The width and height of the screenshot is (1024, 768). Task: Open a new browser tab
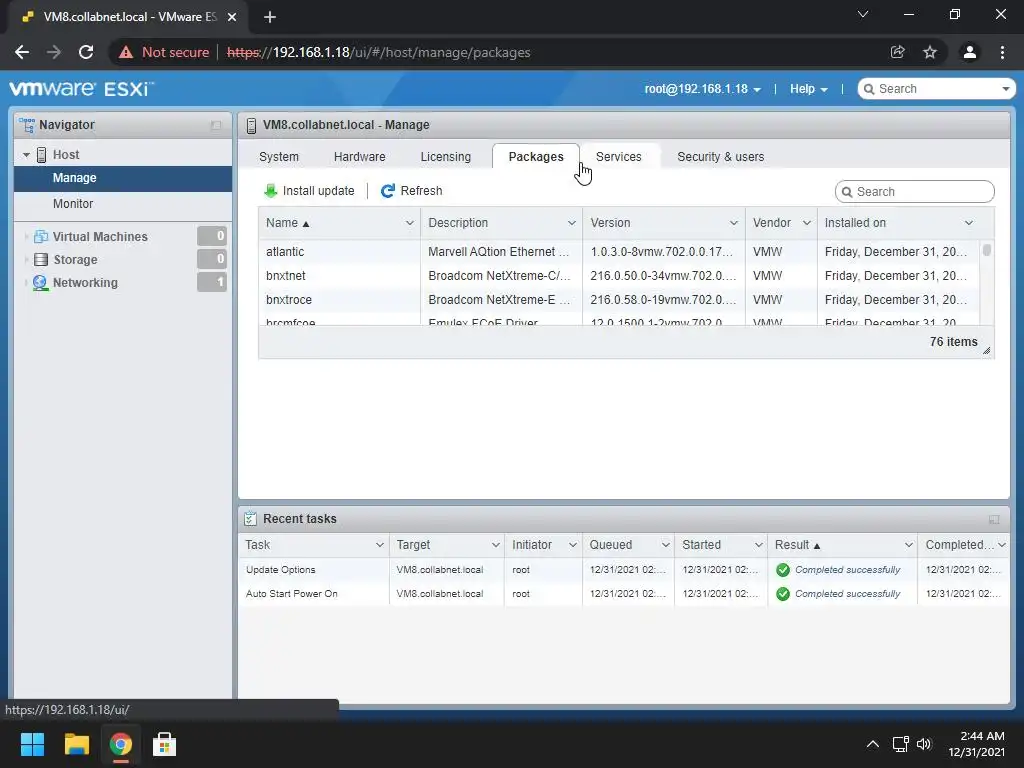pos(270,17)
